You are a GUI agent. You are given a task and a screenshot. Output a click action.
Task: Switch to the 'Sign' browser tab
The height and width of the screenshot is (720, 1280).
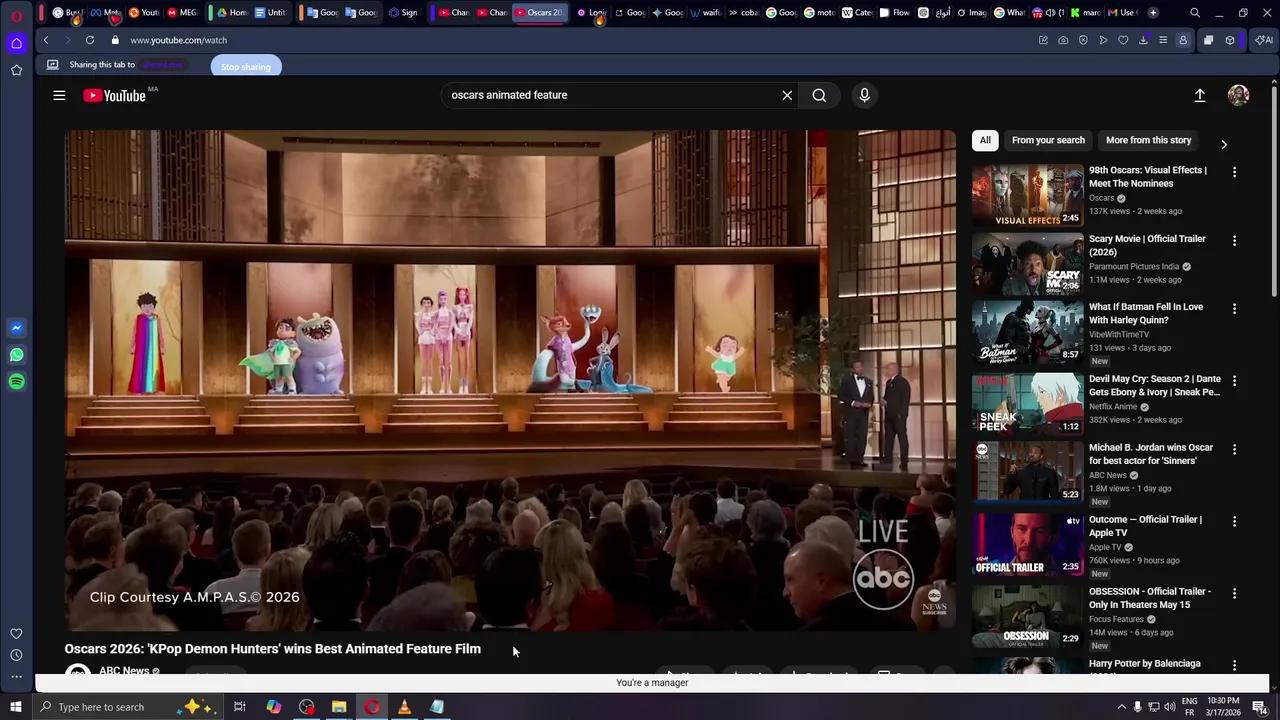click(x=404, y=13)
